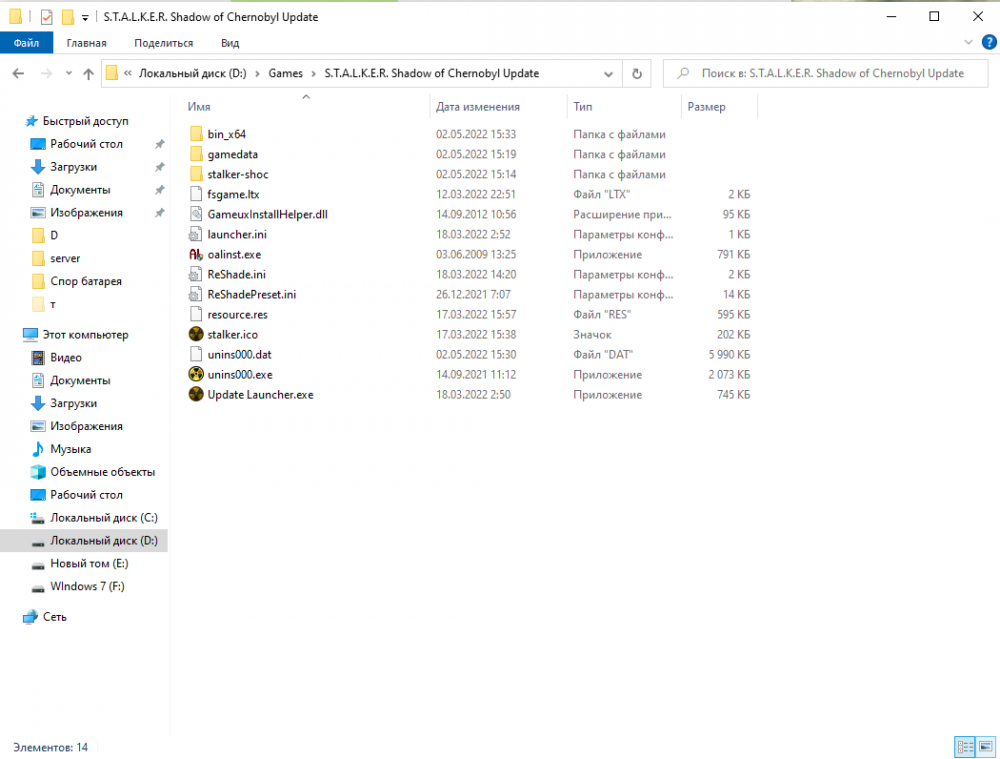The height and width of the screenshot is (759, 1000).
Task: Click the oalinst.exe application icon
Action: coord(196,254)
